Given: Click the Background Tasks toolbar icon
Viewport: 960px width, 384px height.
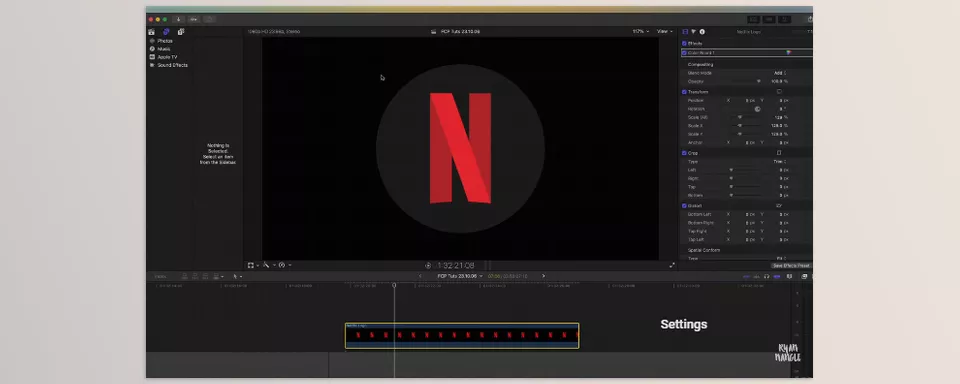Looking at the screenshot, I should coord(209,20).
